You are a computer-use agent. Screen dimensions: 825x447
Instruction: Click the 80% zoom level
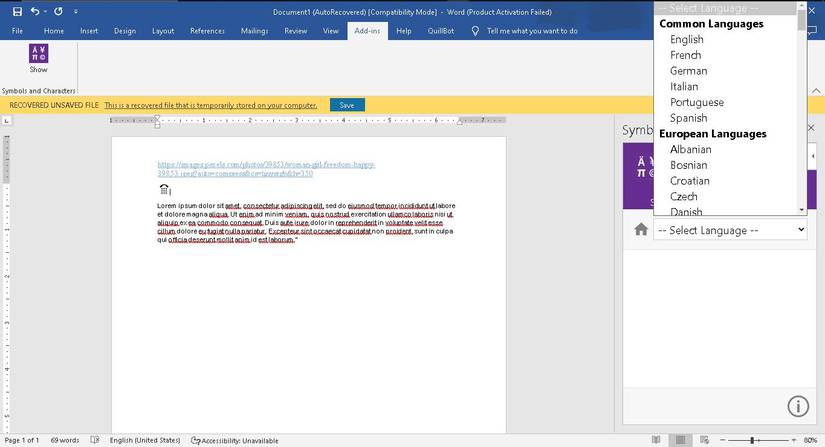[x=810, y=440]
